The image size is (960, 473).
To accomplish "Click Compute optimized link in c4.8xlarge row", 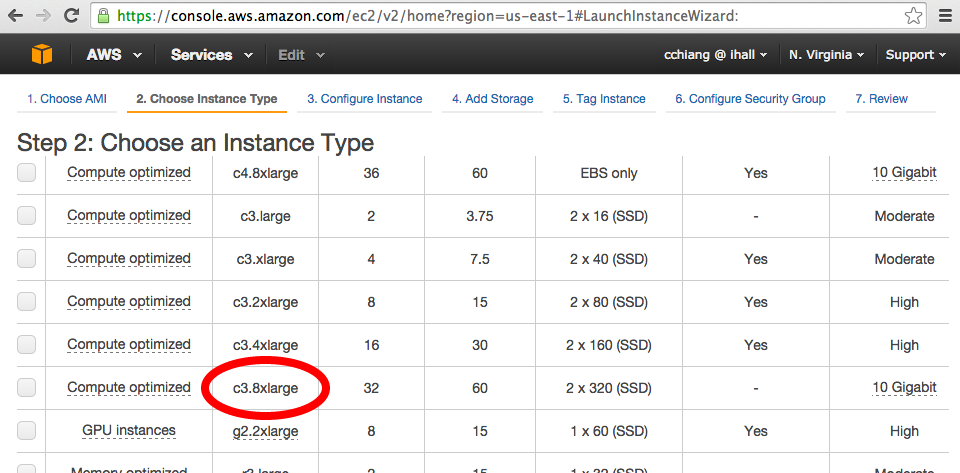I will point(129,173).
